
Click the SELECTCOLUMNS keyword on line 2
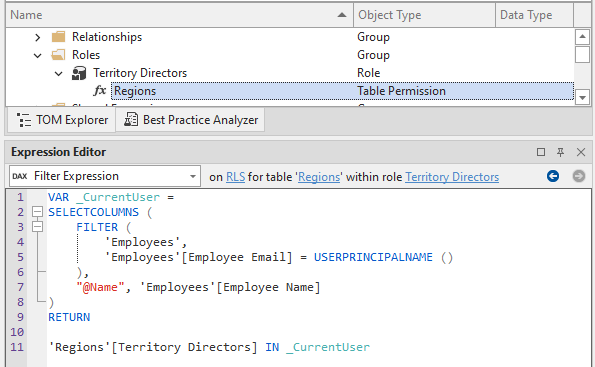[x=93, y=212]
